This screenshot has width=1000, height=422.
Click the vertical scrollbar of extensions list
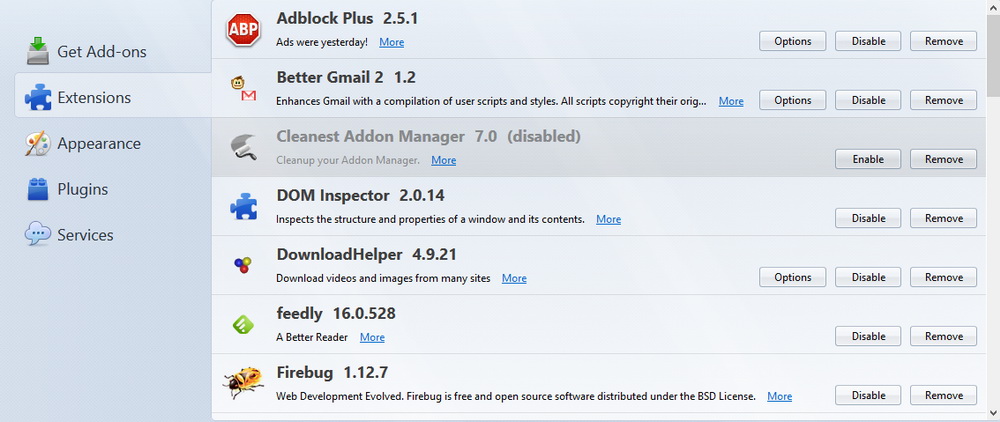[x=994, y=210]
